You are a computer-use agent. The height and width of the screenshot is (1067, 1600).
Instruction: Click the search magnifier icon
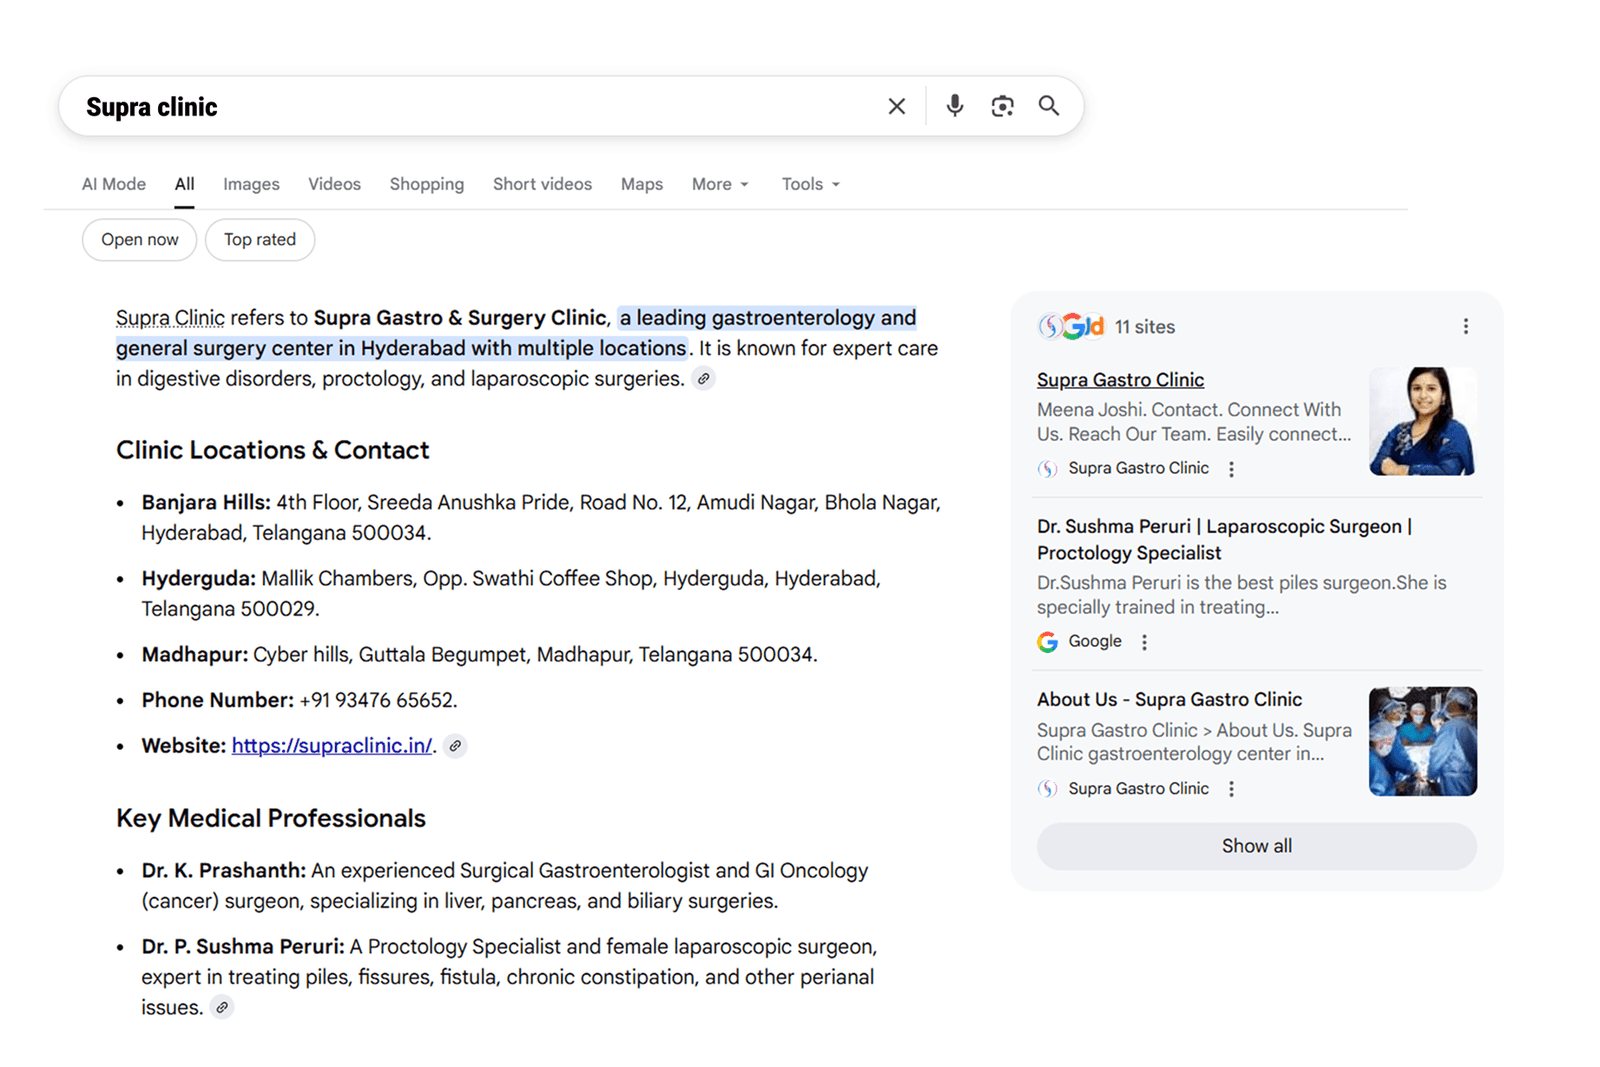tap(1049, 105)
